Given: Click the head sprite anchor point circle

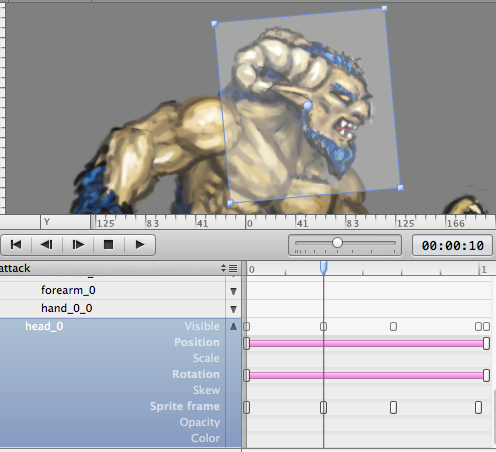Looking at the screenshot, I should (x=308, y=106).
